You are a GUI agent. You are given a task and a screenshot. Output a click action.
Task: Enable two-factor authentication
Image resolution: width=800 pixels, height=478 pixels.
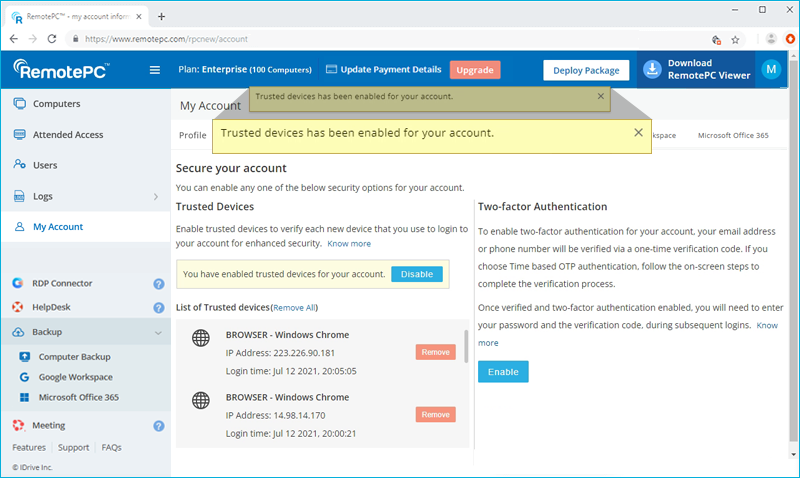(503, 372)
